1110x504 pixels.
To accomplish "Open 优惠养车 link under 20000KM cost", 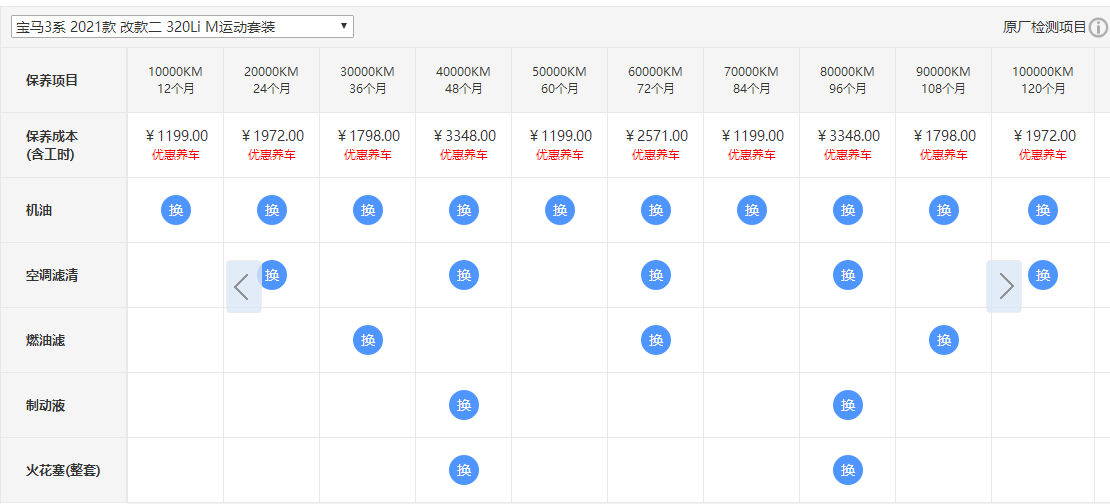I will click(x=272, y=155).
